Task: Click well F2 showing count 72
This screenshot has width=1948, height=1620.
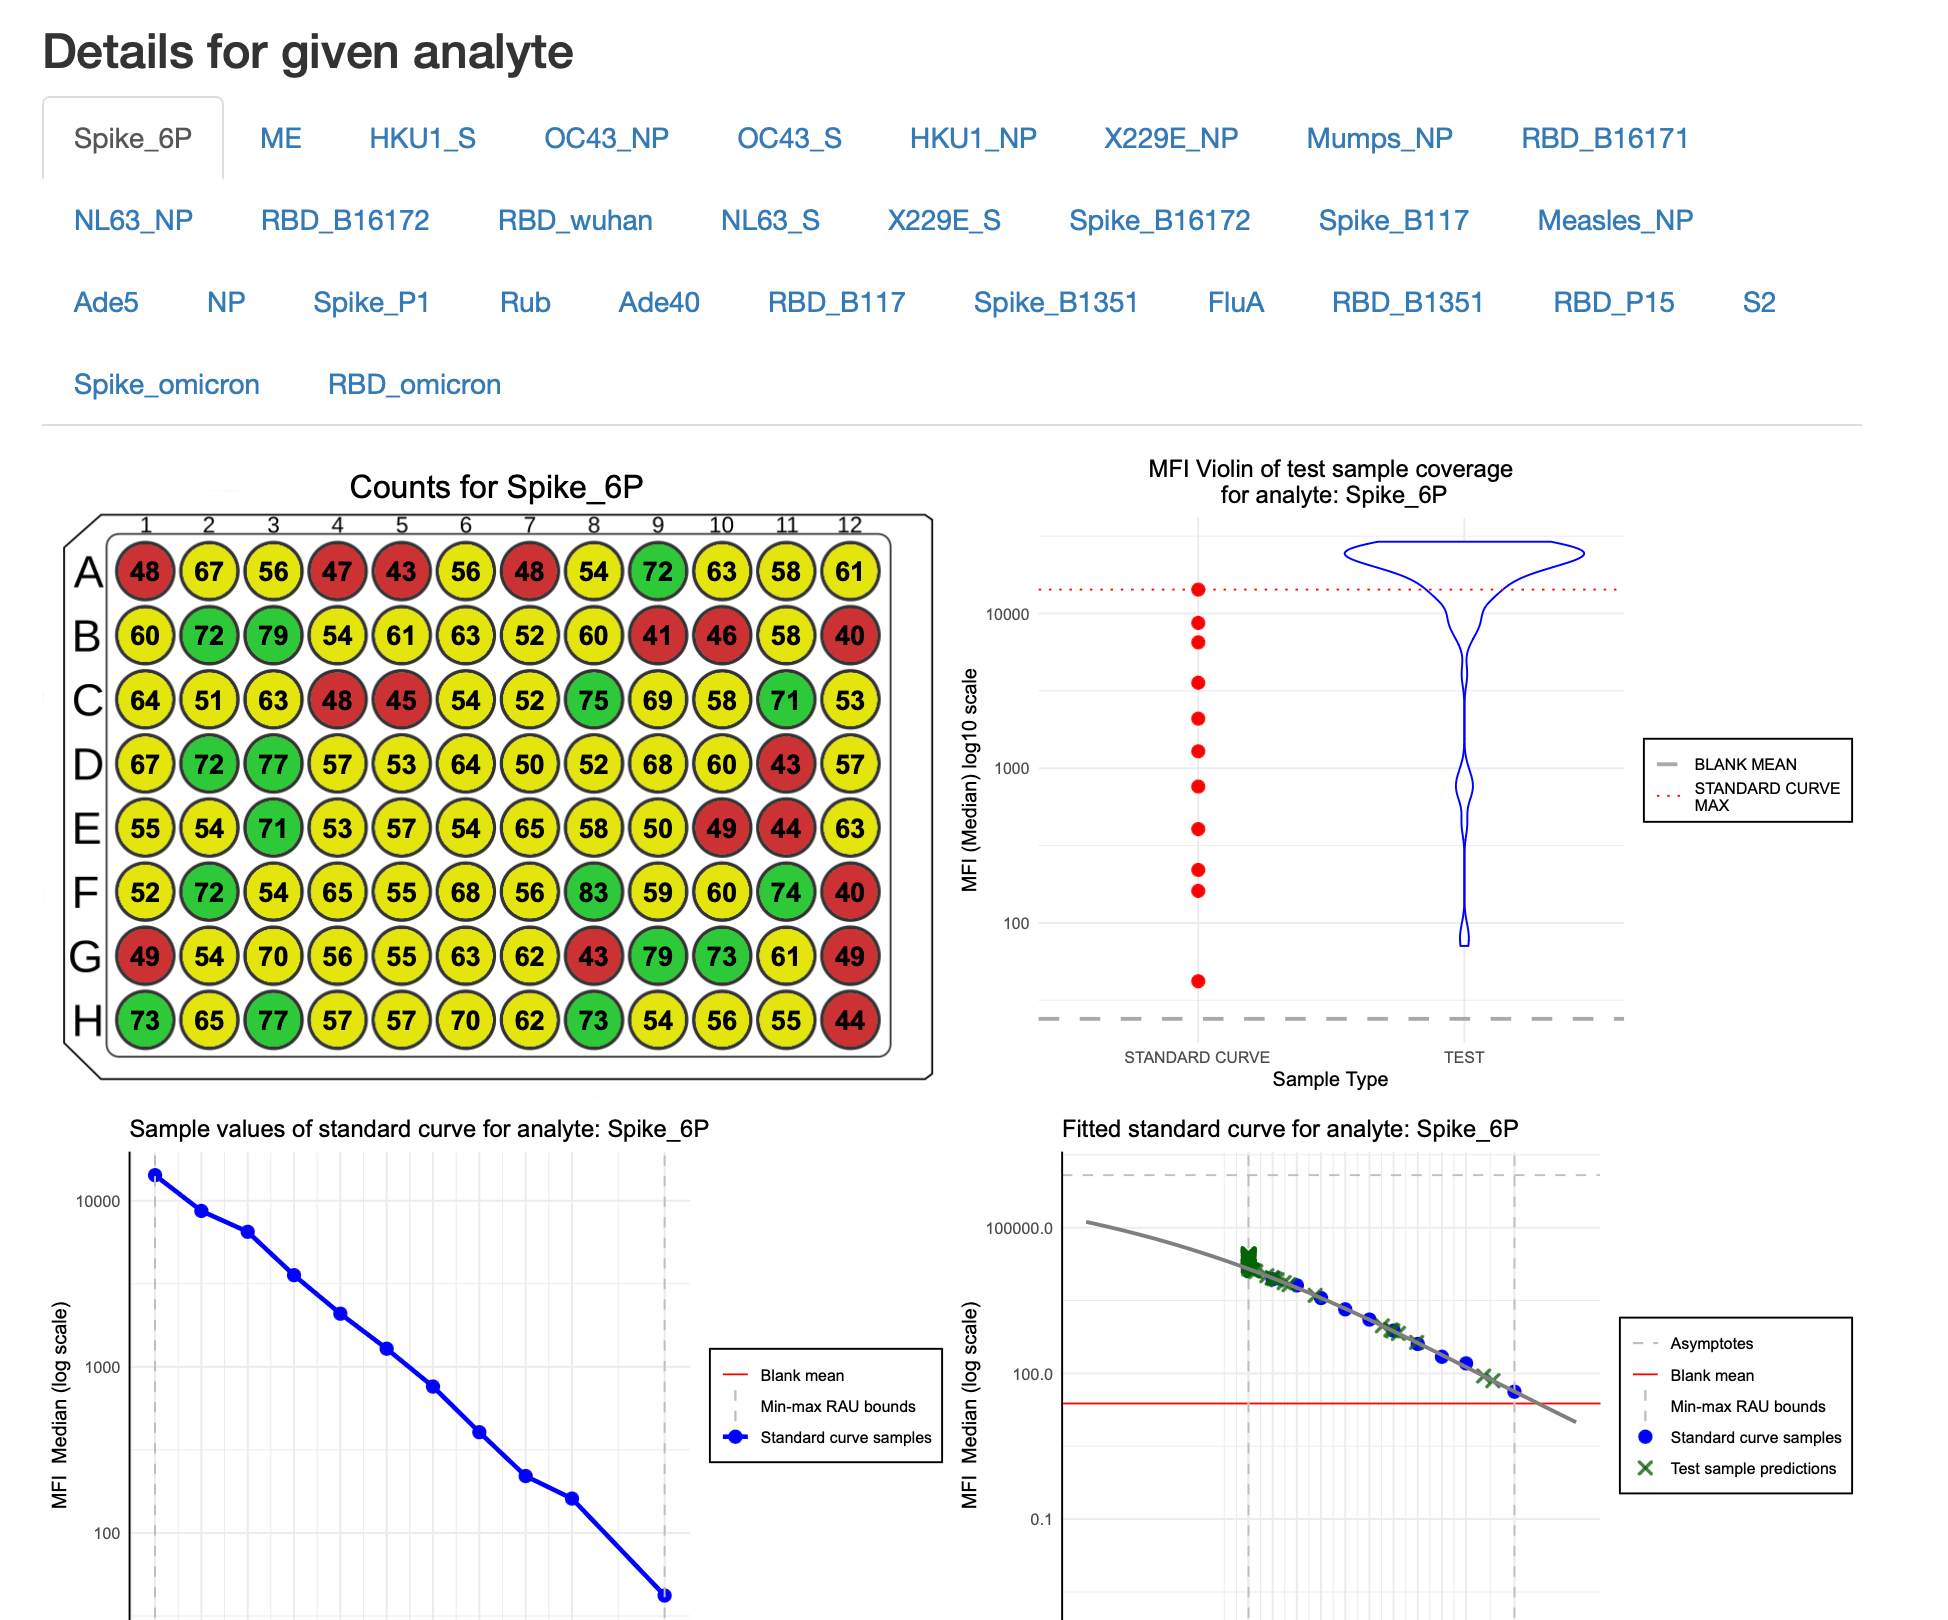Action: coord(209,892)
